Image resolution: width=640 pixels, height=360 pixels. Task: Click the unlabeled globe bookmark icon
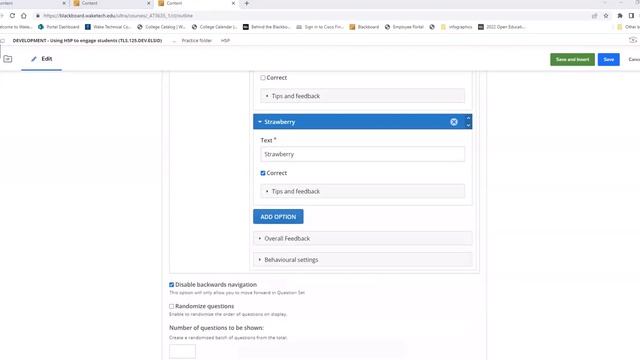[x=432, y=27]
